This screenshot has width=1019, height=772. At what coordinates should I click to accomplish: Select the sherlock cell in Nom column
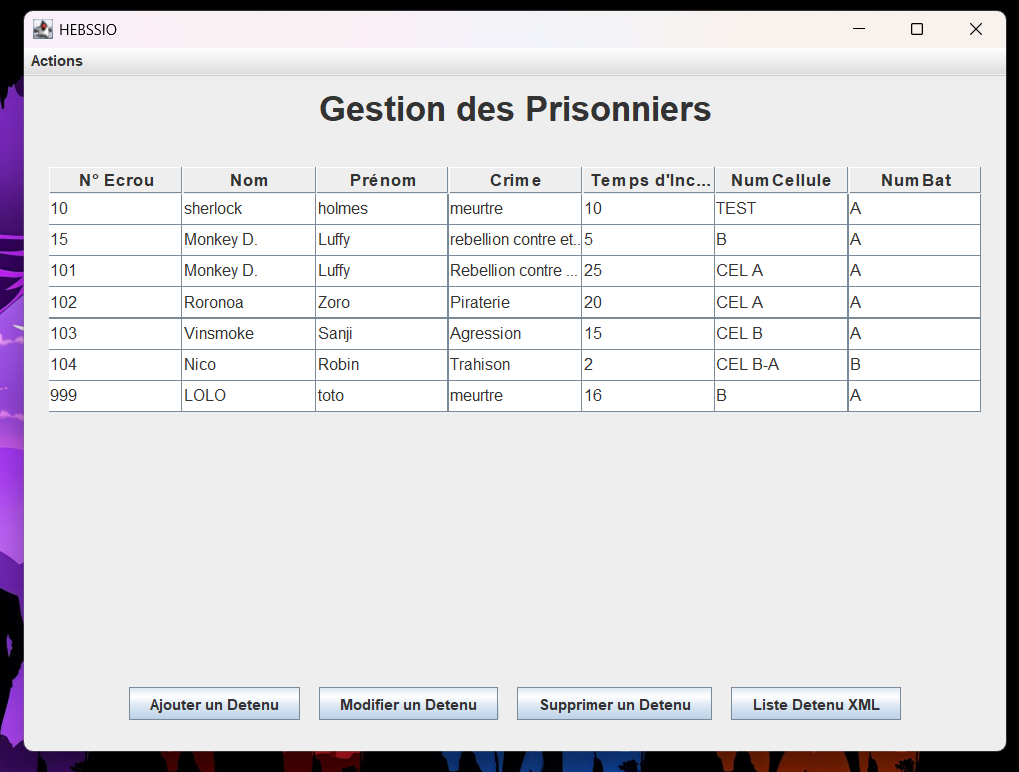coord(248,209)
